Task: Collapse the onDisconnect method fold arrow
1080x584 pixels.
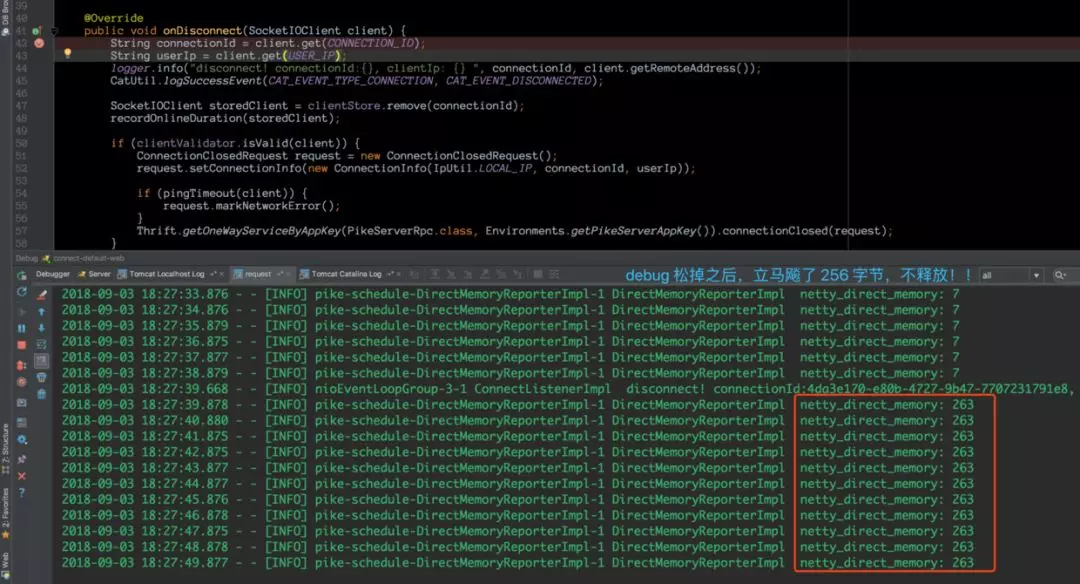Action: point(54,31)
